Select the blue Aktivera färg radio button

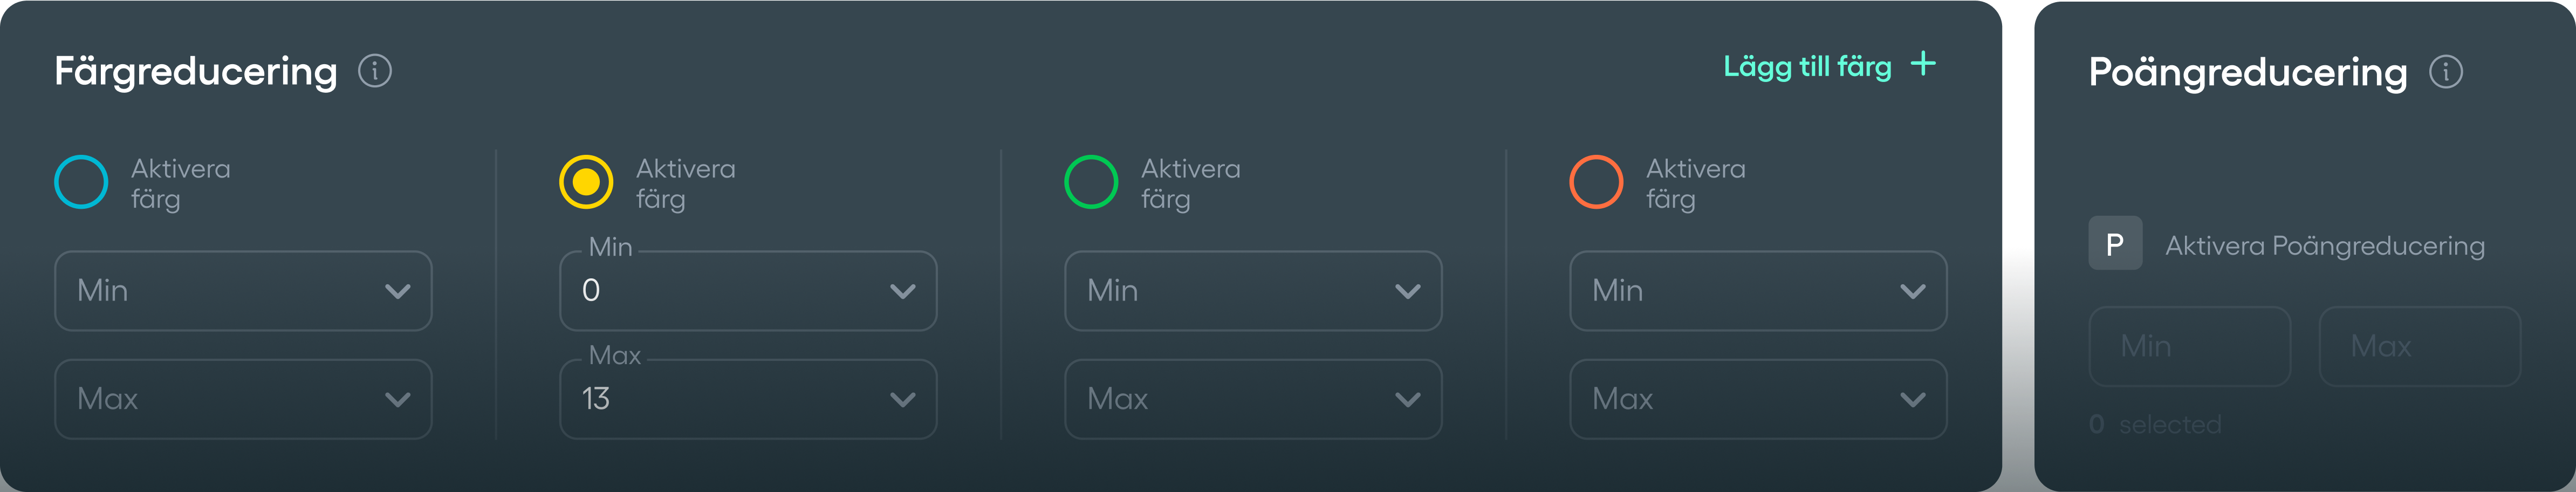click(81, 181)
